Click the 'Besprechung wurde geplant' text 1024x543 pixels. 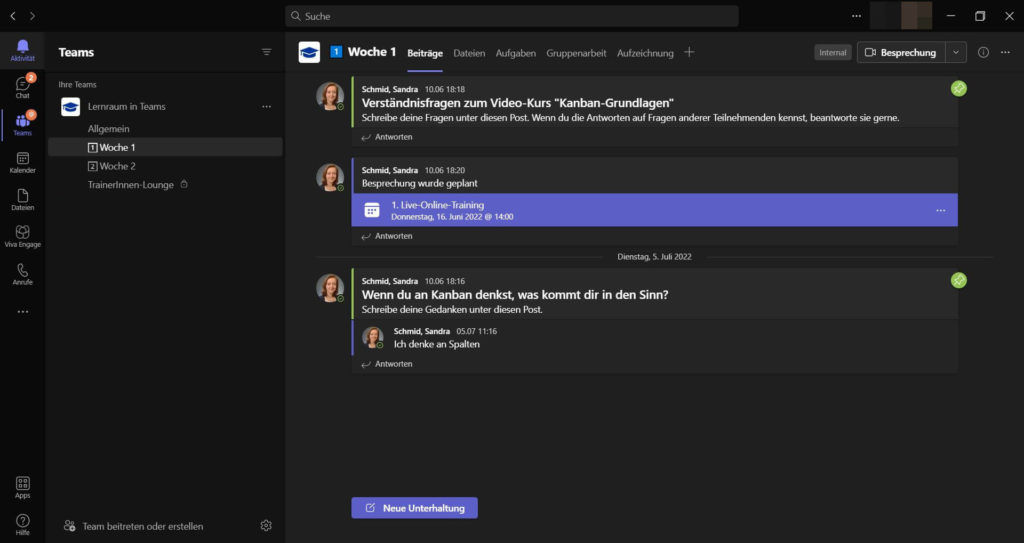pyautogui.click(x=419, y=183)
